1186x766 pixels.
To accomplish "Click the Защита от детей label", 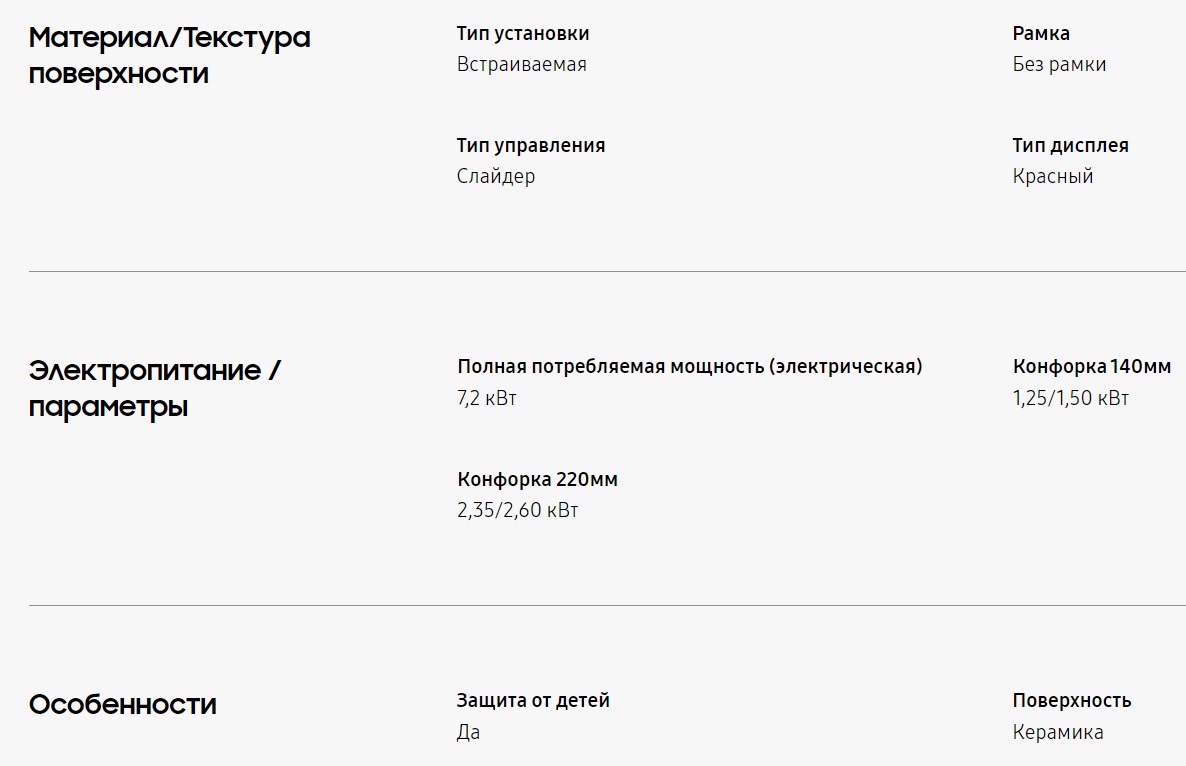I will (533, 700).
